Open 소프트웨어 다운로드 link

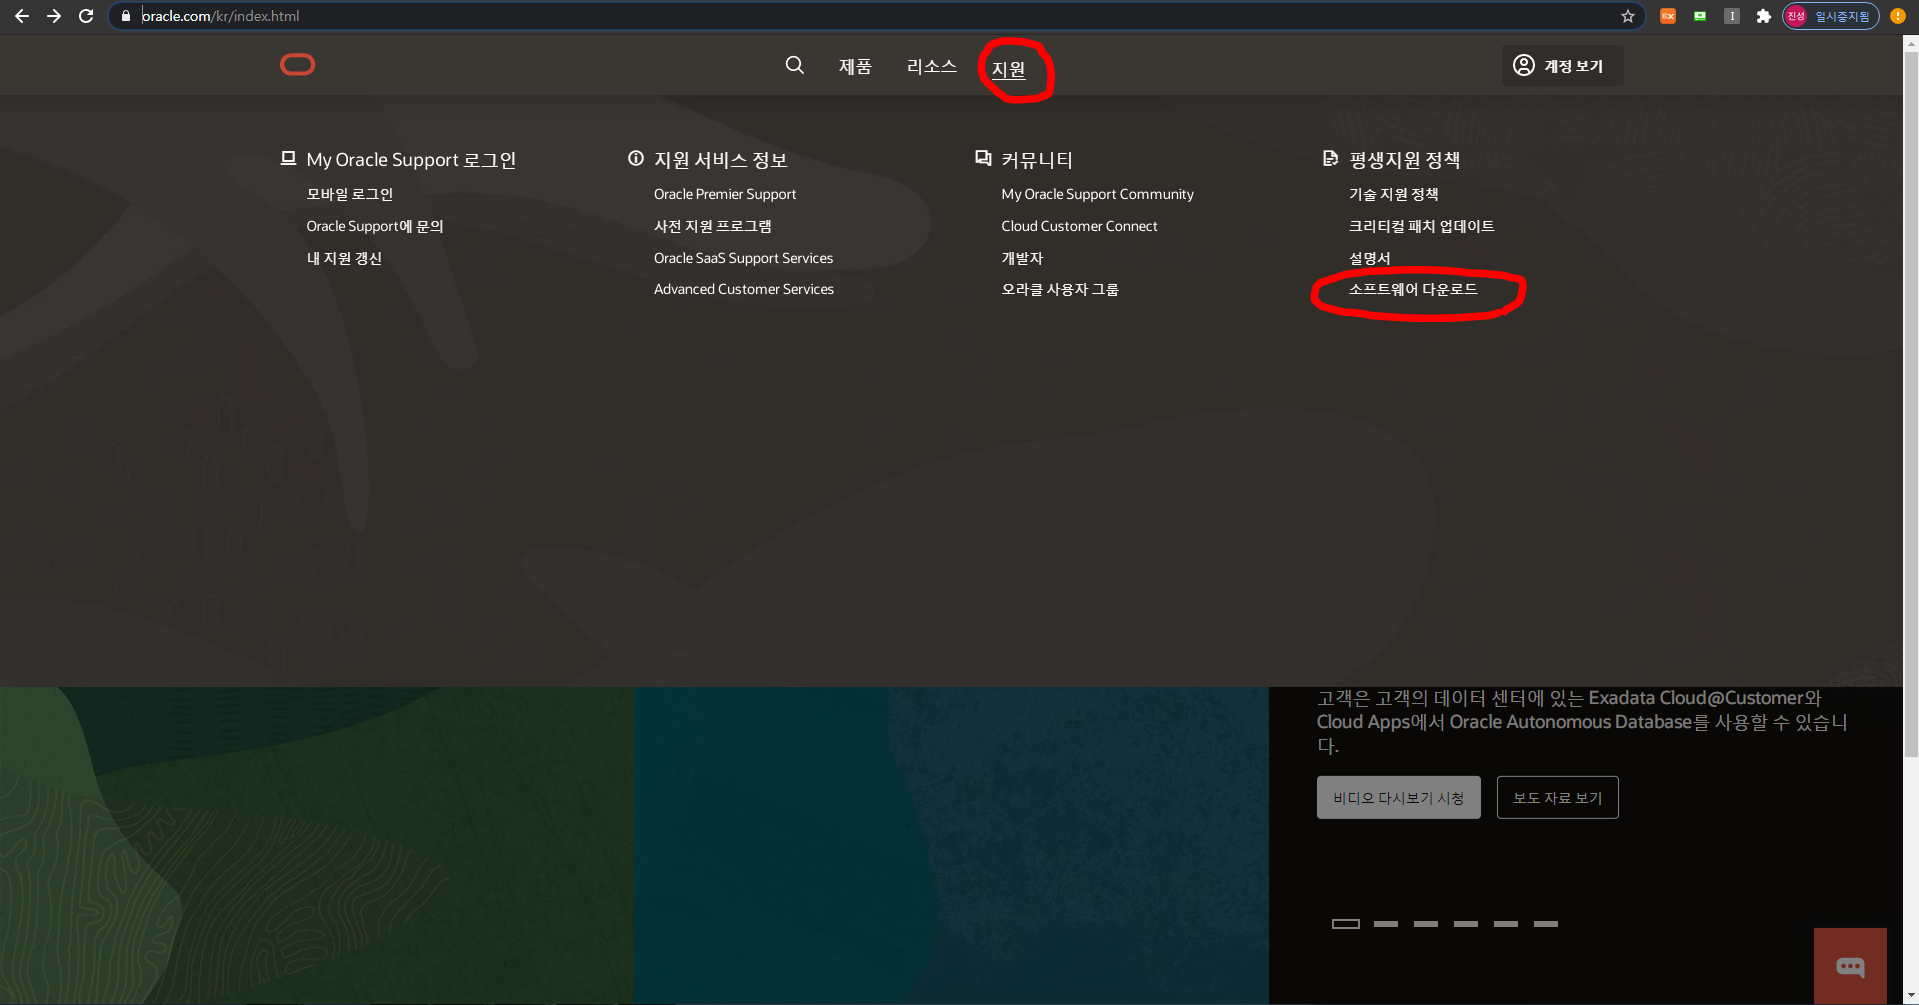coord(1413,289)
